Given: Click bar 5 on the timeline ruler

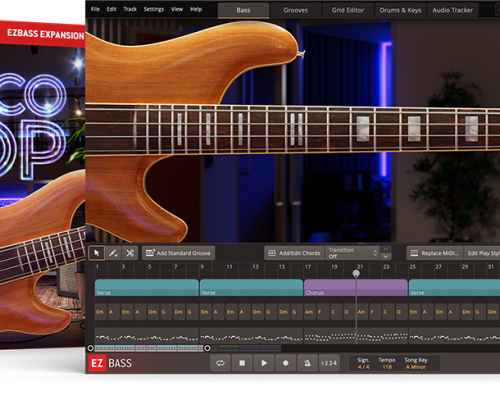Looking at the screenshot, I should 150,267.
